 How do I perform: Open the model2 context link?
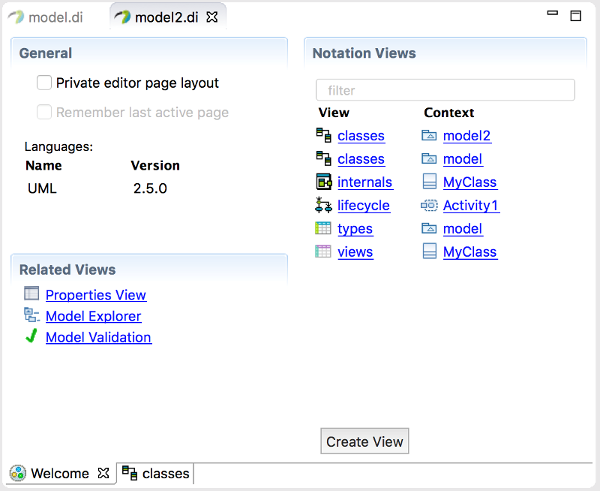tap(467, 136)
